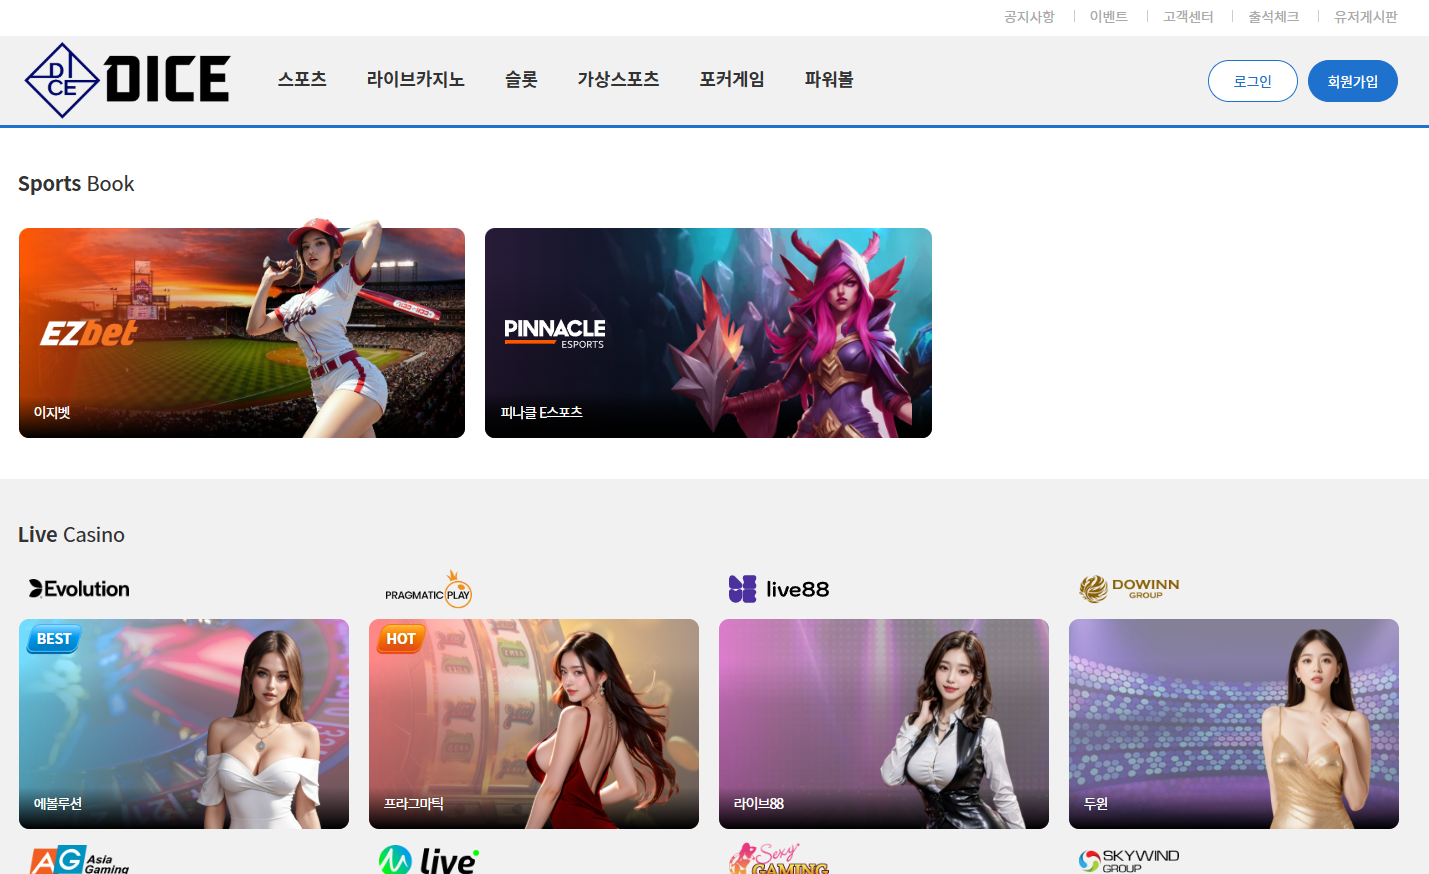Screen dimensions: 1429x874
Task: Click the 두윈 caption text
Action: 1096,803
